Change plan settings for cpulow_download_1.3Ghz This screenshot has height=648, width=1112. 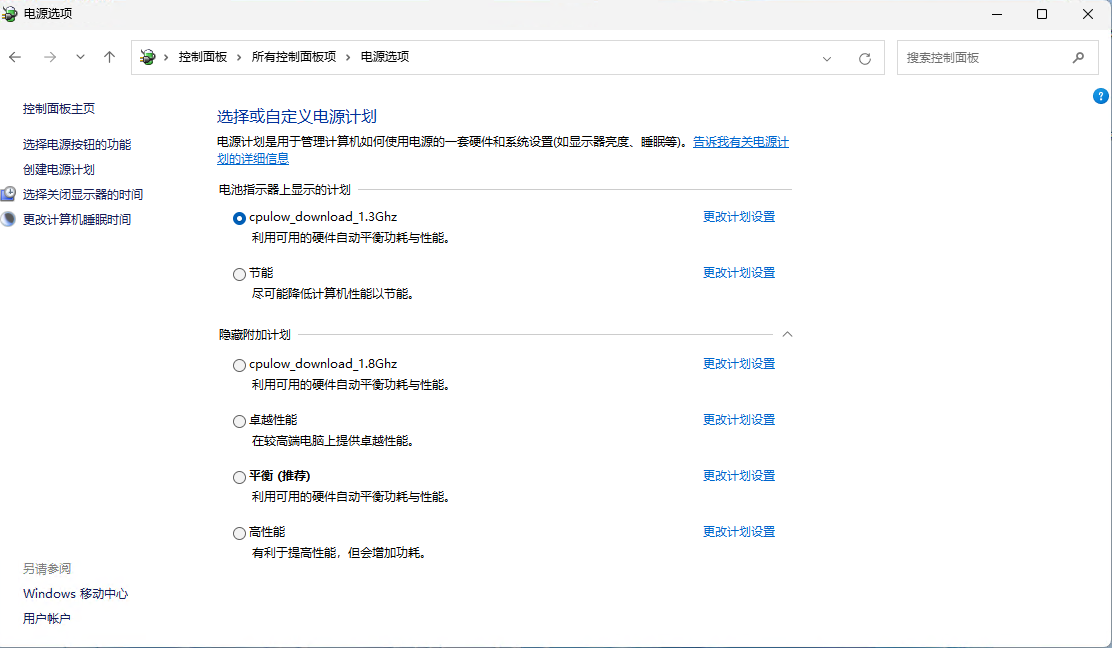coord(739,217)
